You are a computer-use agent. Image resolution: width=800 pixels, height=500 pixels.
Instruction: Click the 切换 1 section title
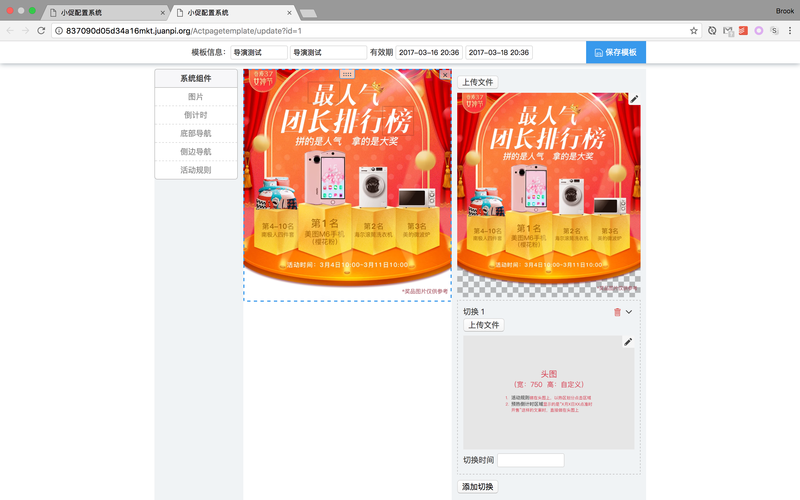pyautogui.click(x=474, y=312)
